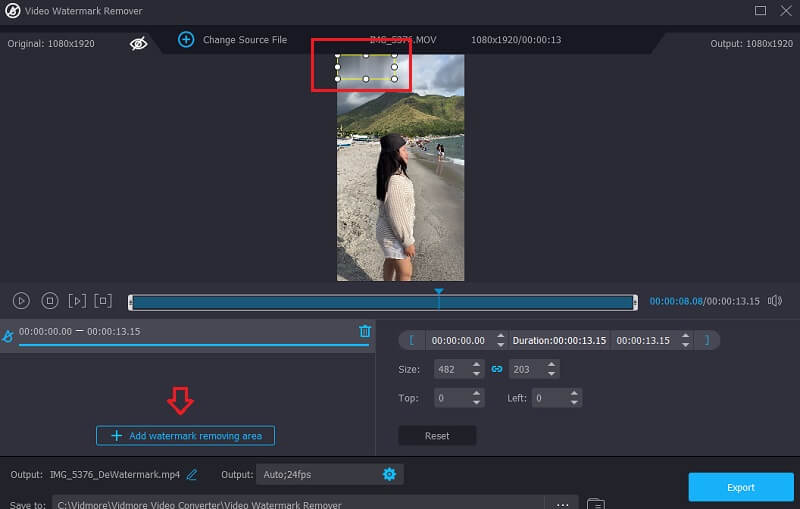Toggle the aspect ratio link icon
This screenshot has width=800, height=509.
coord(497,369)
